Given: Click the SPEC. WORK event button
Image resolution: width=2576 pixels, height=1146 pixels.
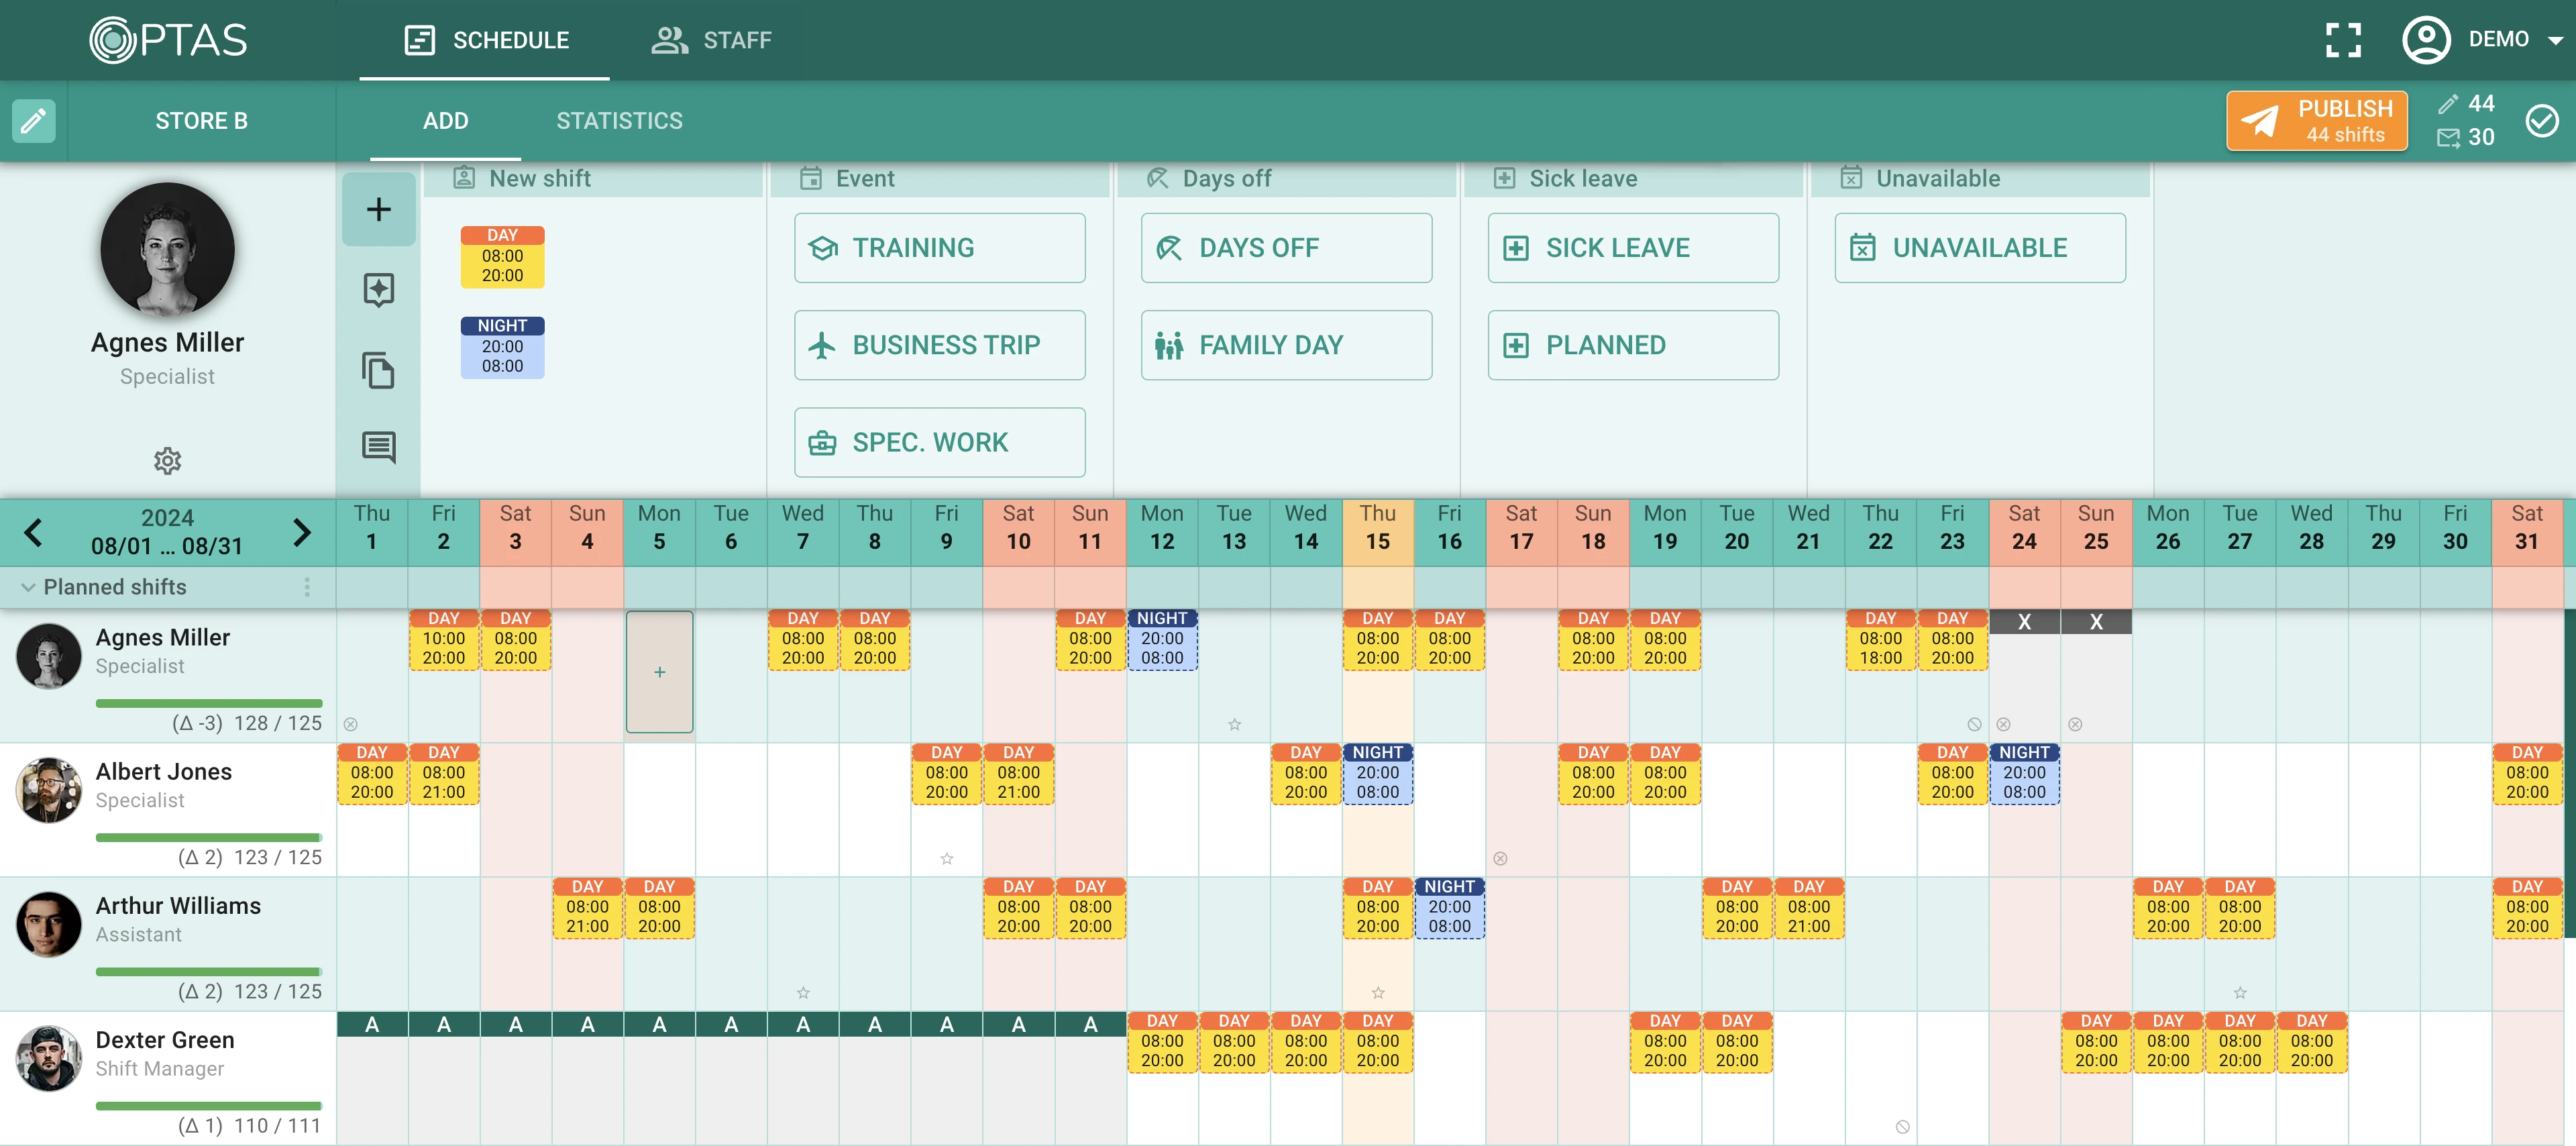Looking at the screenshot, I should 939,442.
